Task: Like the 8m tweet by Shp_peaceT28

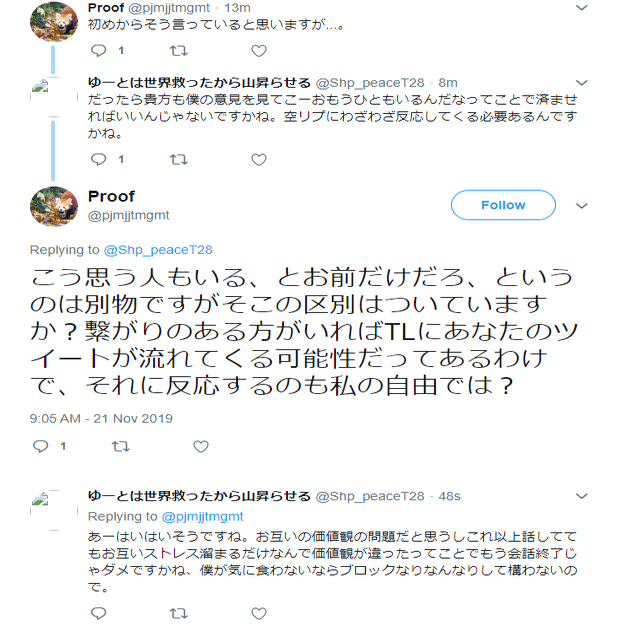Action: coord(259,159)
